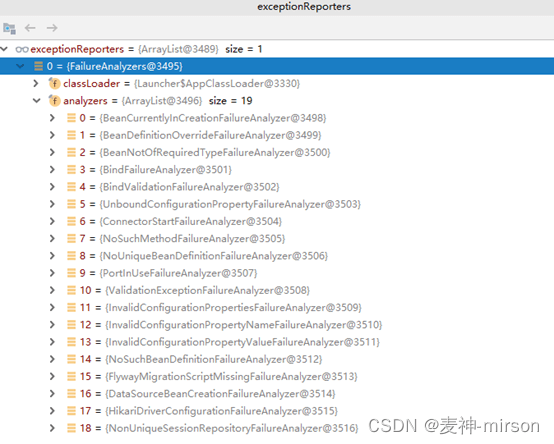Click the exceptionReporters window title

click(304, 7)
